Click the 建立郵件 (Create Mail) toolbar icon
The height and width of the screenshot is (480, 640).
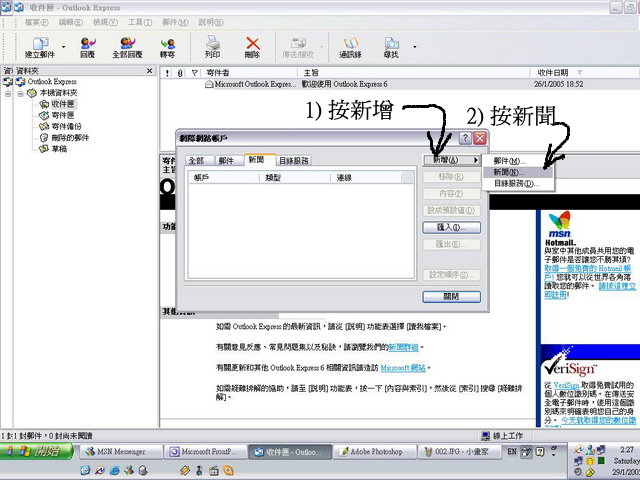(39, 46)
